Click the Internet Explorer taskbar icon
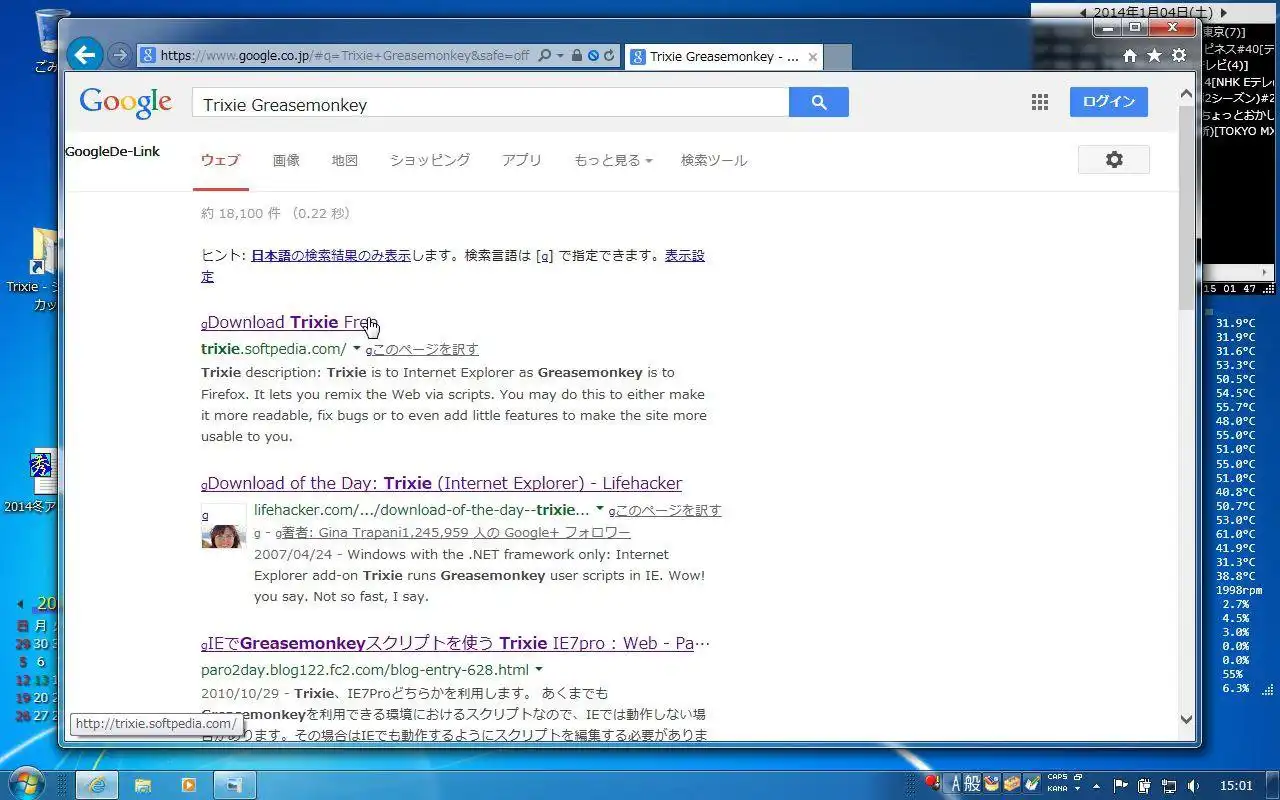This screenshot has height=800, width=1280. 96,785
